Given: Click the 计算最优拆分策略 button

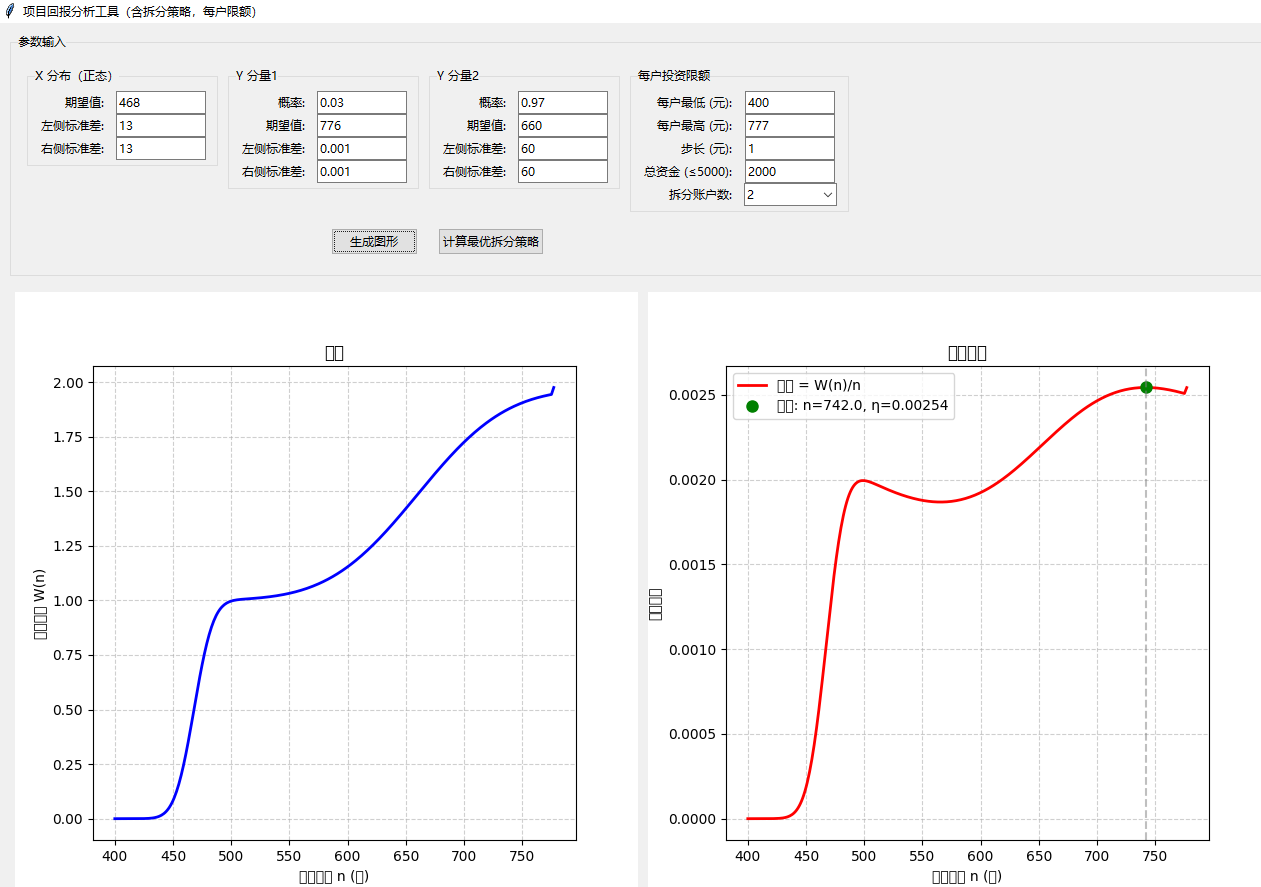Looking at the screenshot, I should tap(491, 242).
